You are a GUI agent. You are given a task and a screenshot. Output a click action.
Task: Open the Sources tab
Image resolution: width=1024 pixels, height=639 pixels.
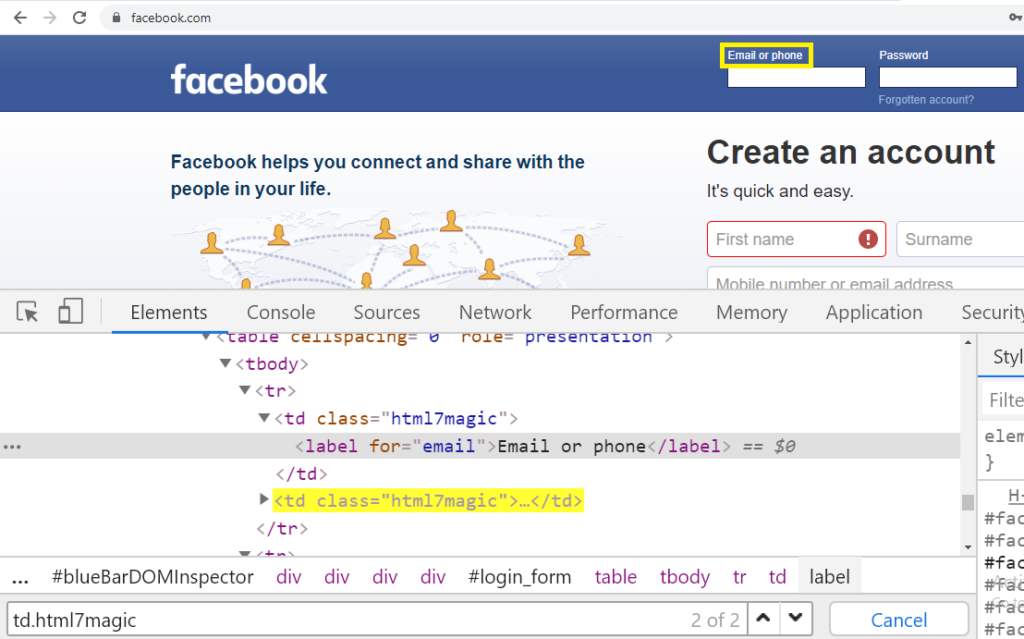tap(387, 312)
